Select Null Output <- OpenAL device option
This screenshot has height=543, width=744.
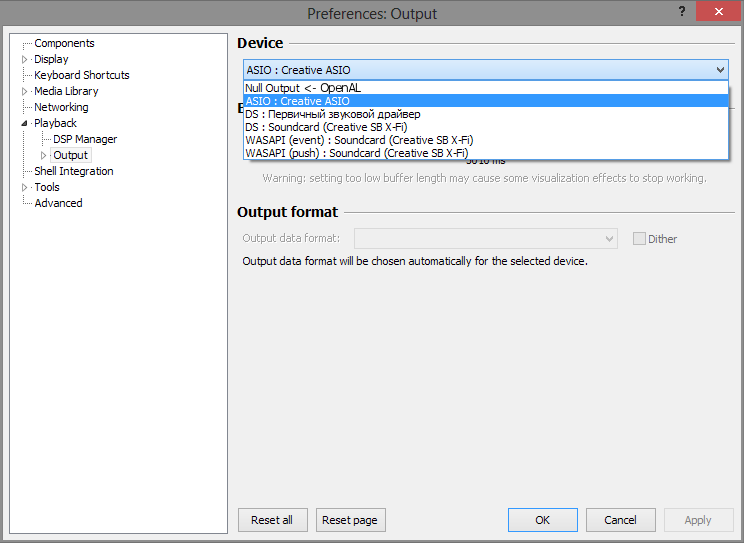click(302, 88)
